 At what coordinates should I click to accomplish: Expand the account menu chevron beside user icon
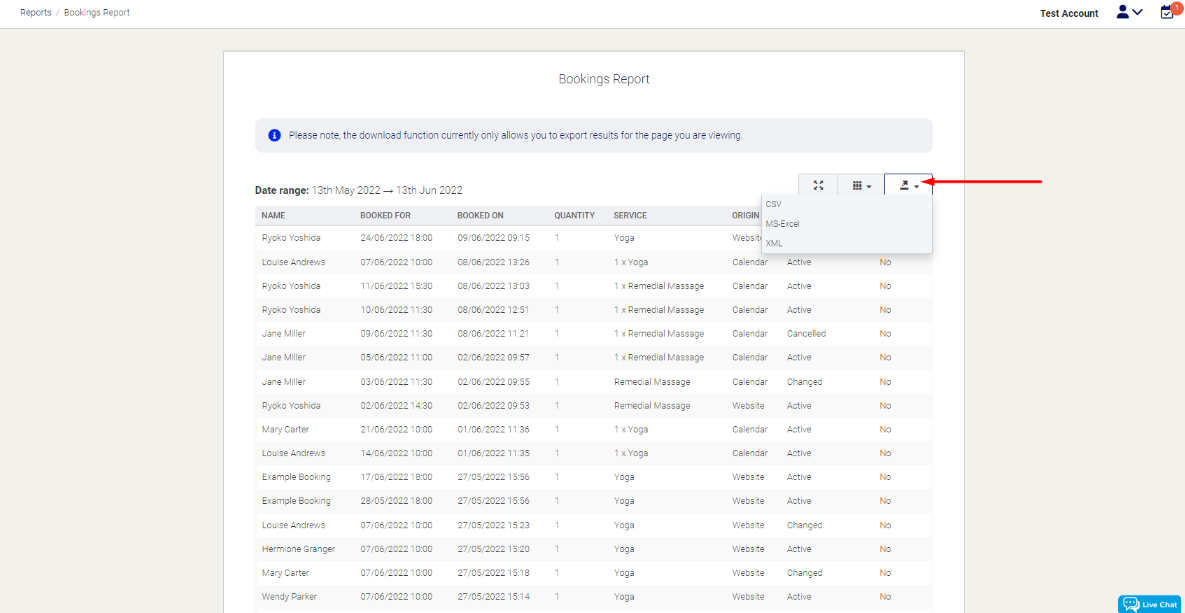pyautogui.click(x=1137, y=12)
